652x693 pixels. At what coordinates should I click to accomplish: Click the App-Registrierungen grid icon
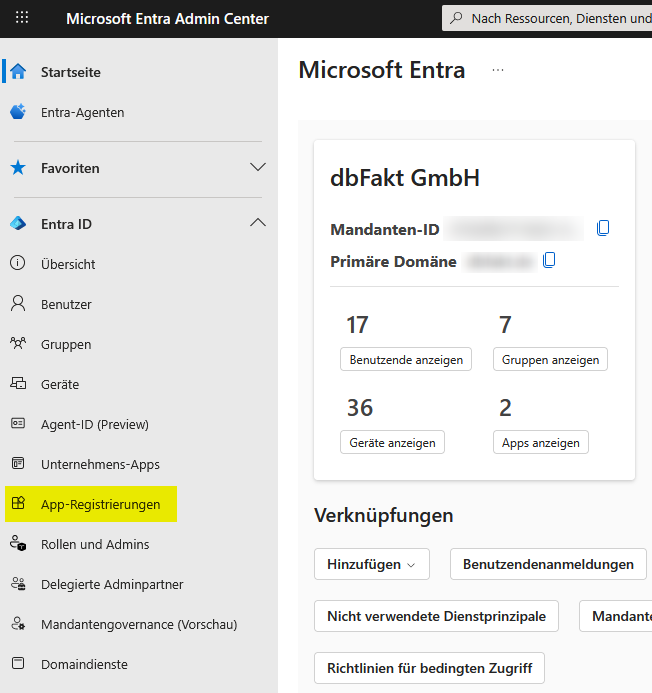[x=18, y=504]
